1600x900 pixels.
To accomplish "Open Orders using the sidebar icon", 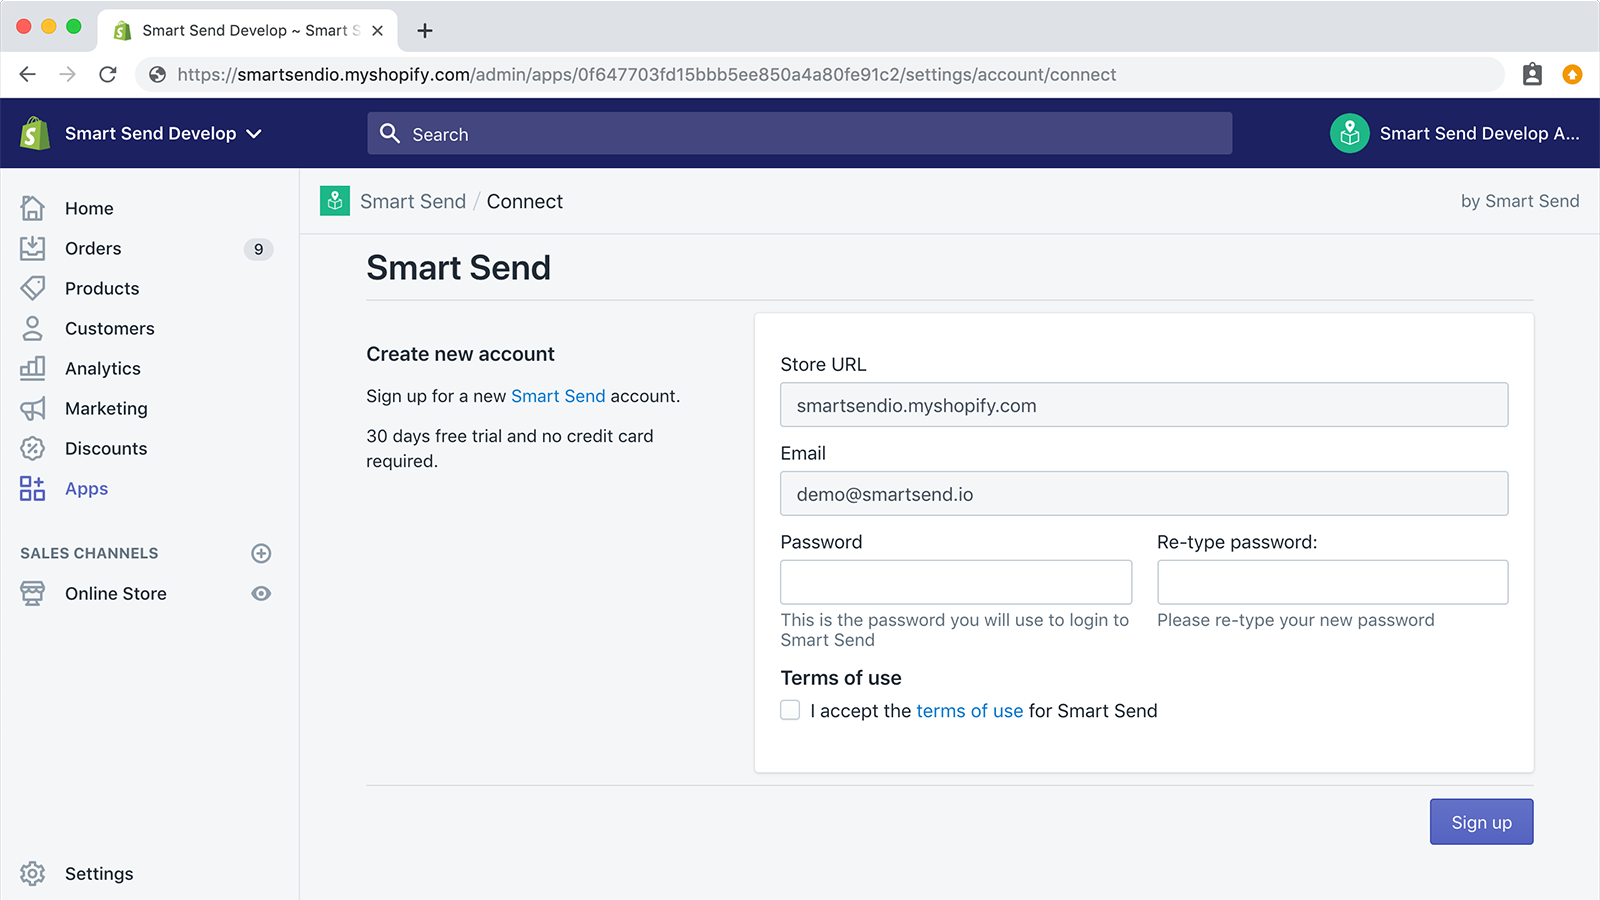I will pyautogui.click(x=31, y=248).
